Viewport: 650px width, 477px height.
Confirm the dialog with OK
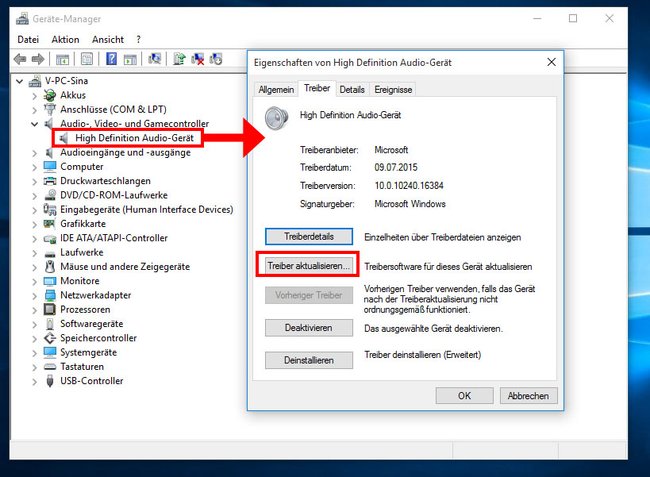coord(464,396)
